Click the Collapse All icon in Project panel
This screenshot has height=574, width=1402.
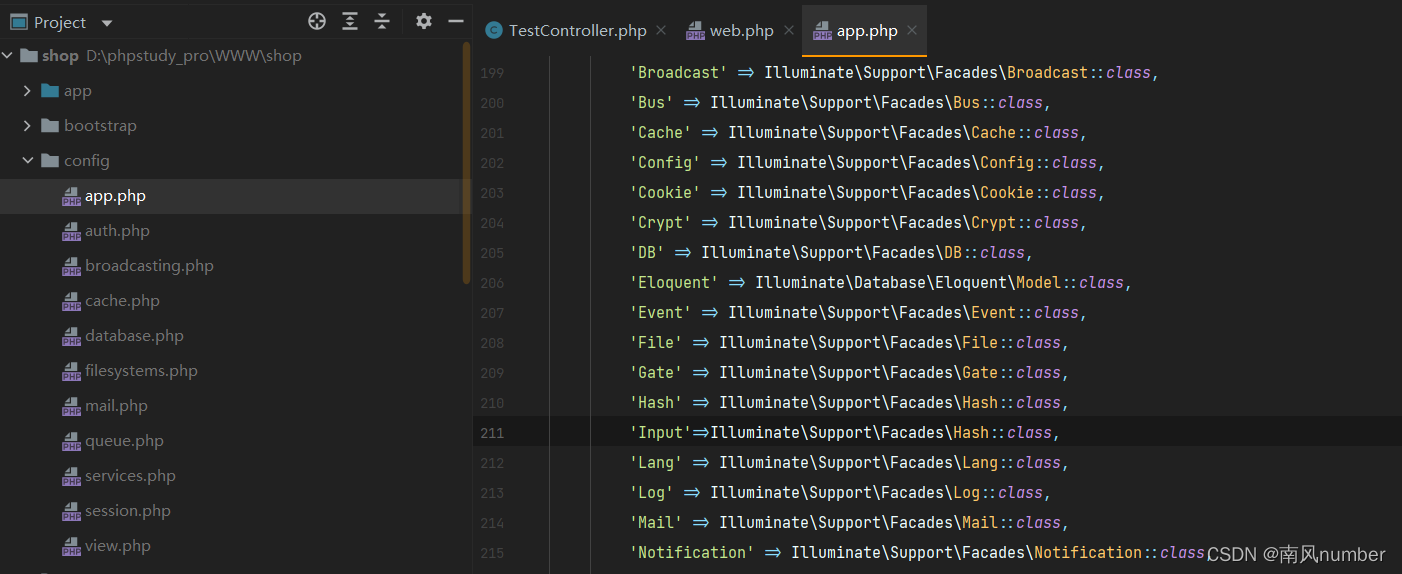coord(382,21)
